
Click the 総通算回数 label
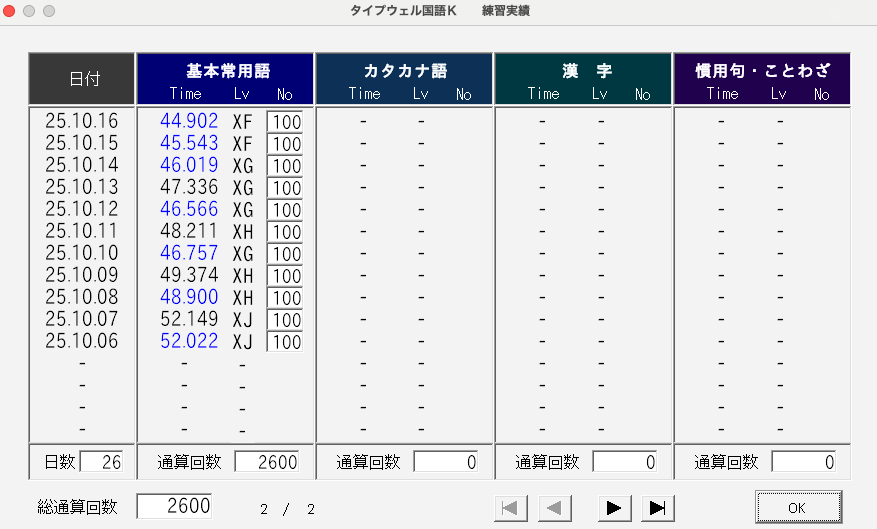(77, 507)
